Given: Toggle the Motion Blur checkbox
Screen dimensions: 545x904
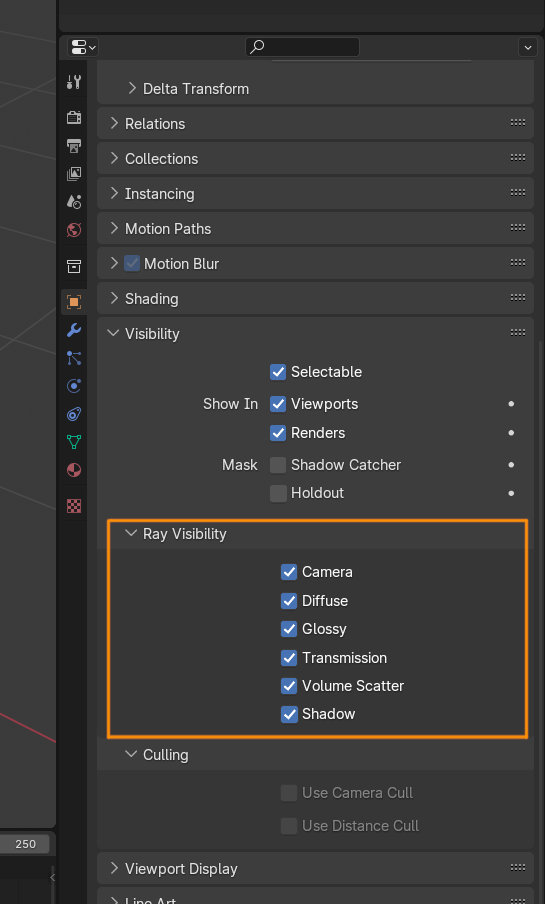Looking at the screenshot, I should pyautogui.click(x=132, y=263).
